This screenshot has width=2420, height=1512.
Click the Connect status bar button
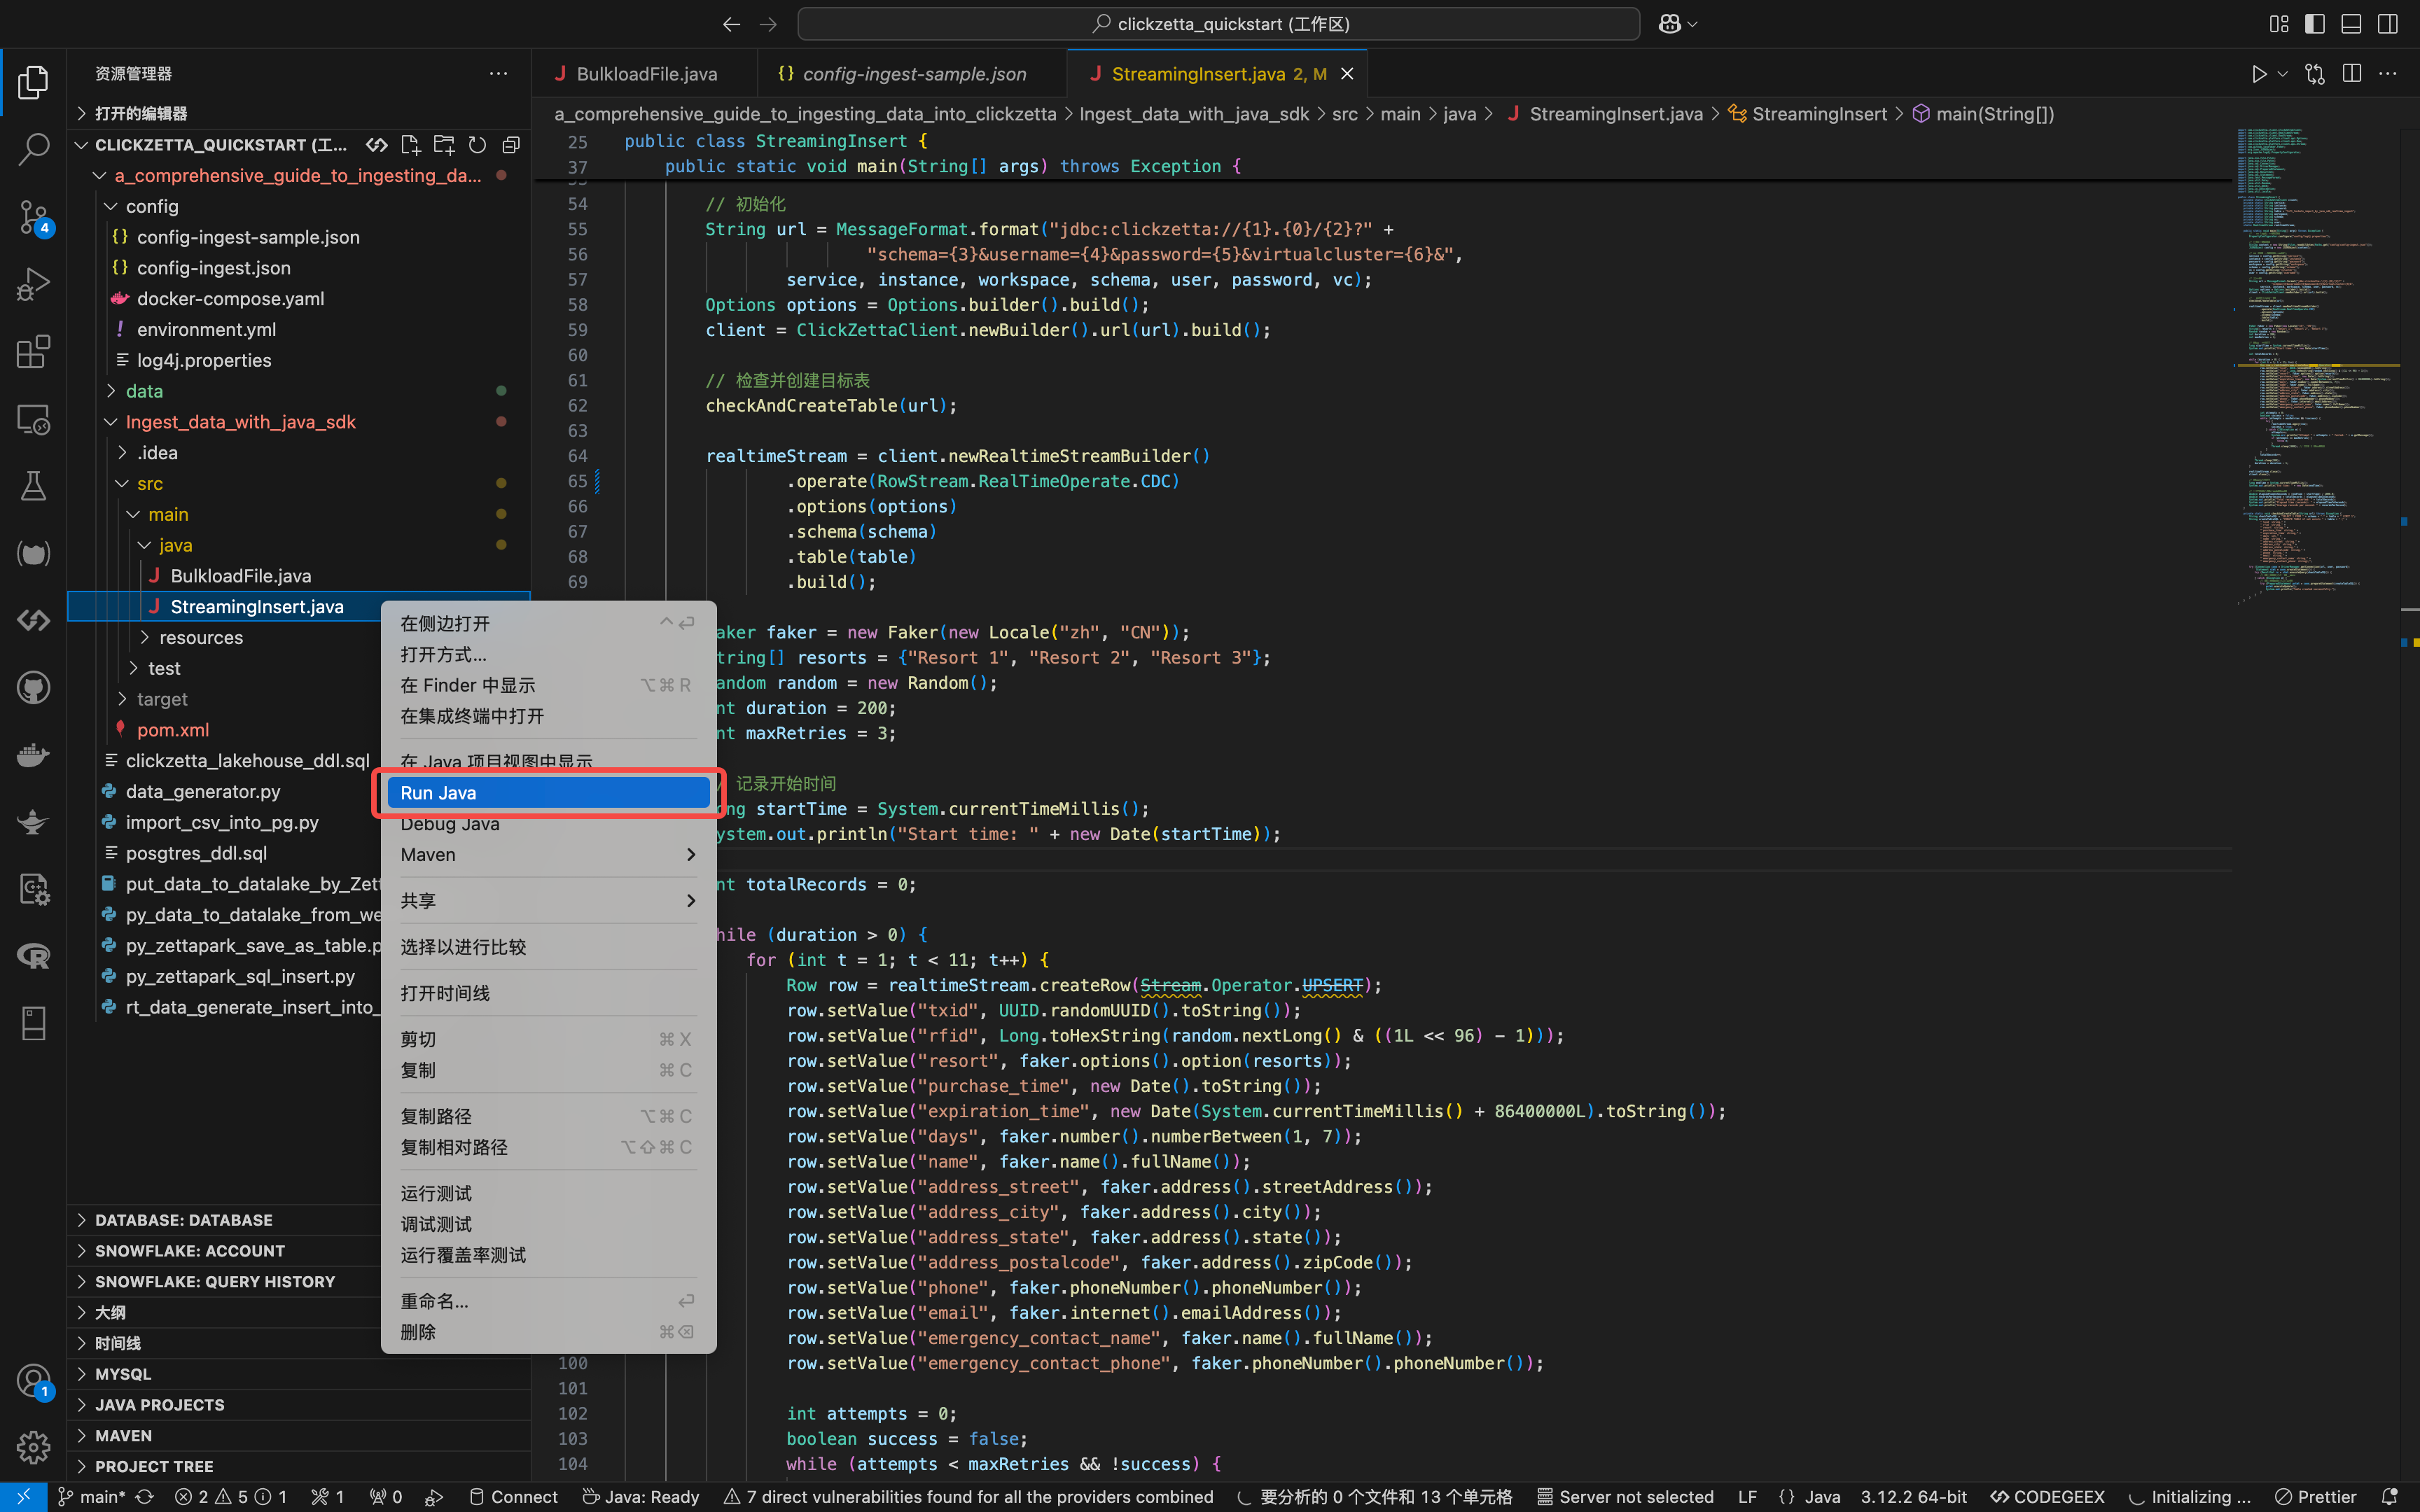click(514, 1497)
